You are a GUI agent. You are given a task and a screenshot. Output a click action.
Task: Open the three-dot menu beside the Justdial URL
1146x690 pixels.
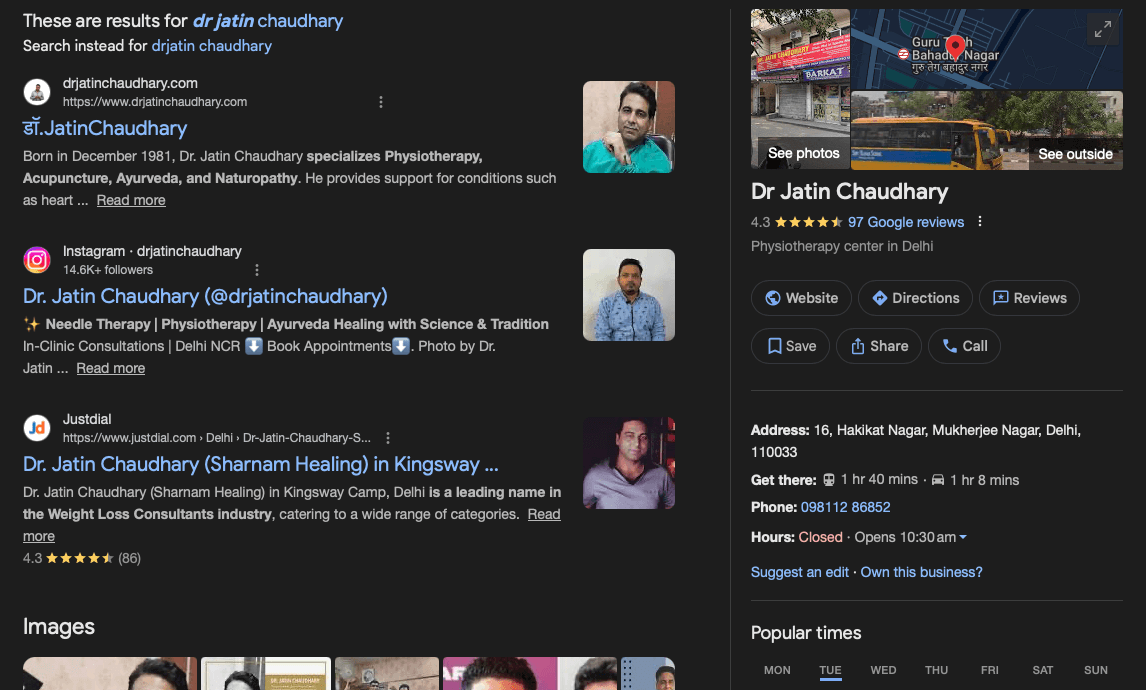(388, 438)
